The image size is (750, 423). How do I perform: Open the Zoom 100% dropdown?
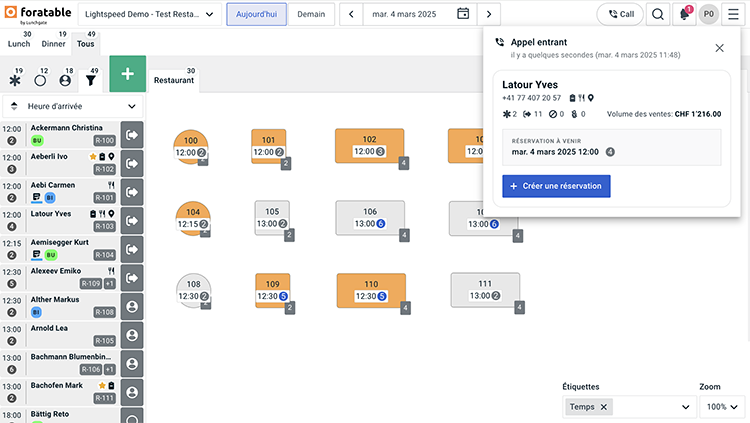click(x=721, y=407)
